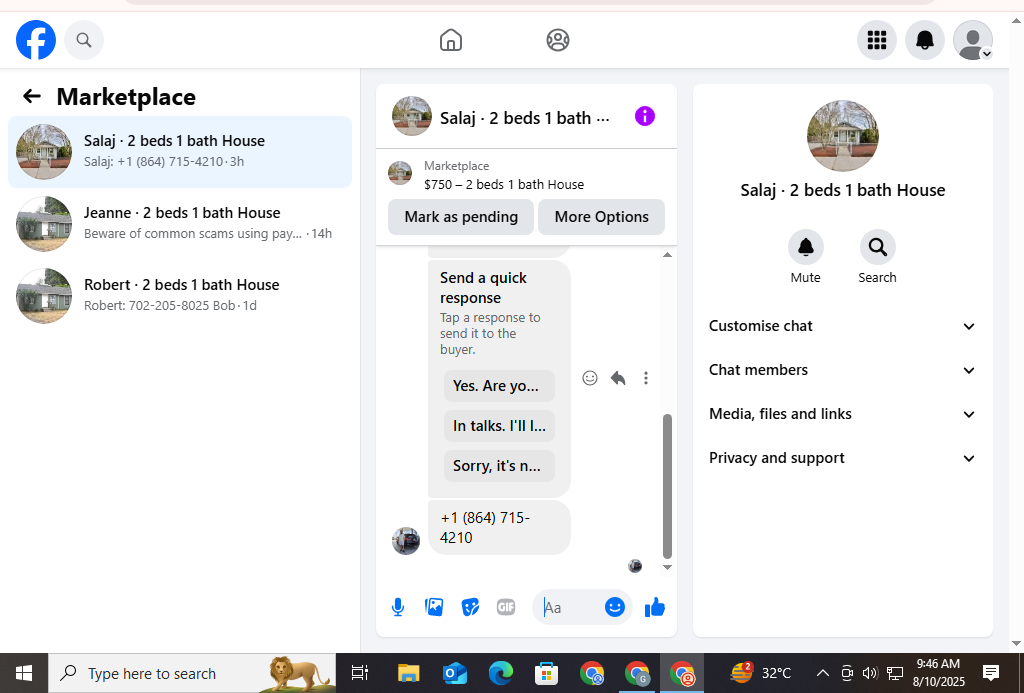The image size is (1024, 693).
Task: Click Mark as pending button
Action: point(461,217)
